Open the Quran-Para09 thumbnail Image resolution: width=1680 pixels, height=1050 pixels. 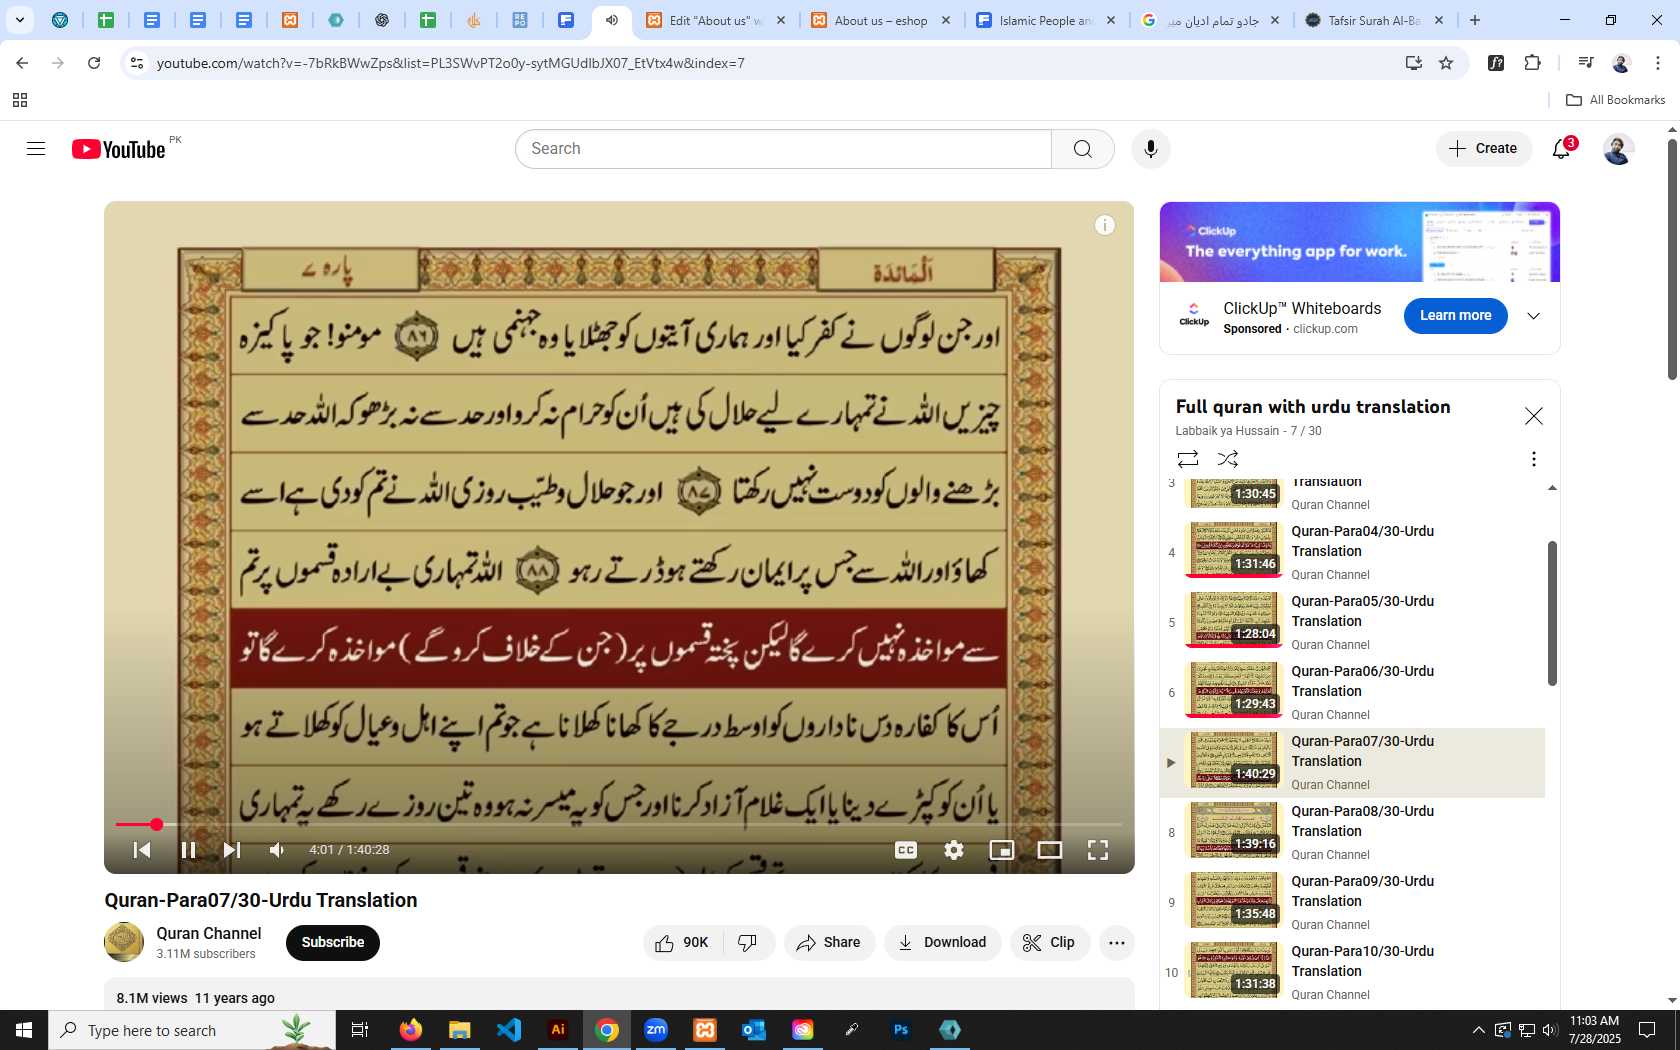pos(1234,900)
